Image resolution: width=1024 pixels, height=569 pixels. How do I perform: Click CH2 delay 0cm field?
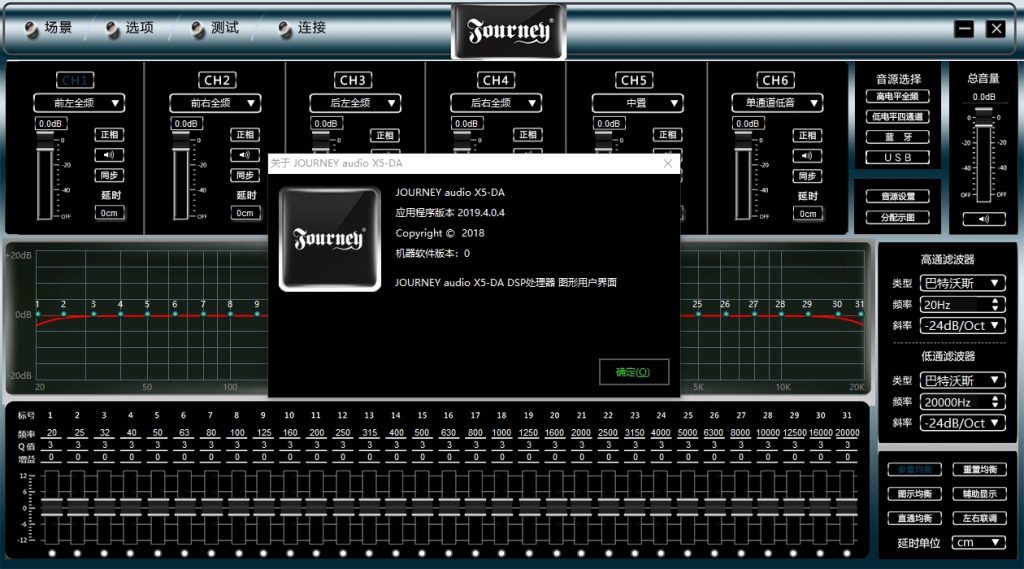(245, 213)
